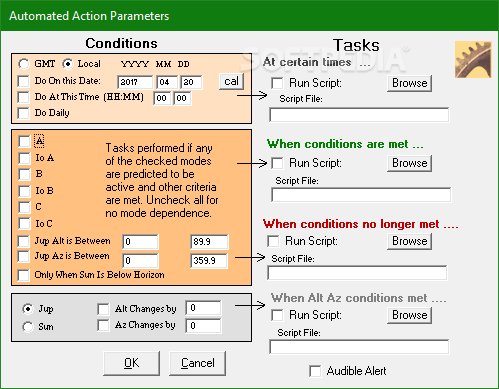The height and width of the screenshot is (389, 499).
Task: Enable Only When Sun Is Below Horizon
Action: [23, 275]
